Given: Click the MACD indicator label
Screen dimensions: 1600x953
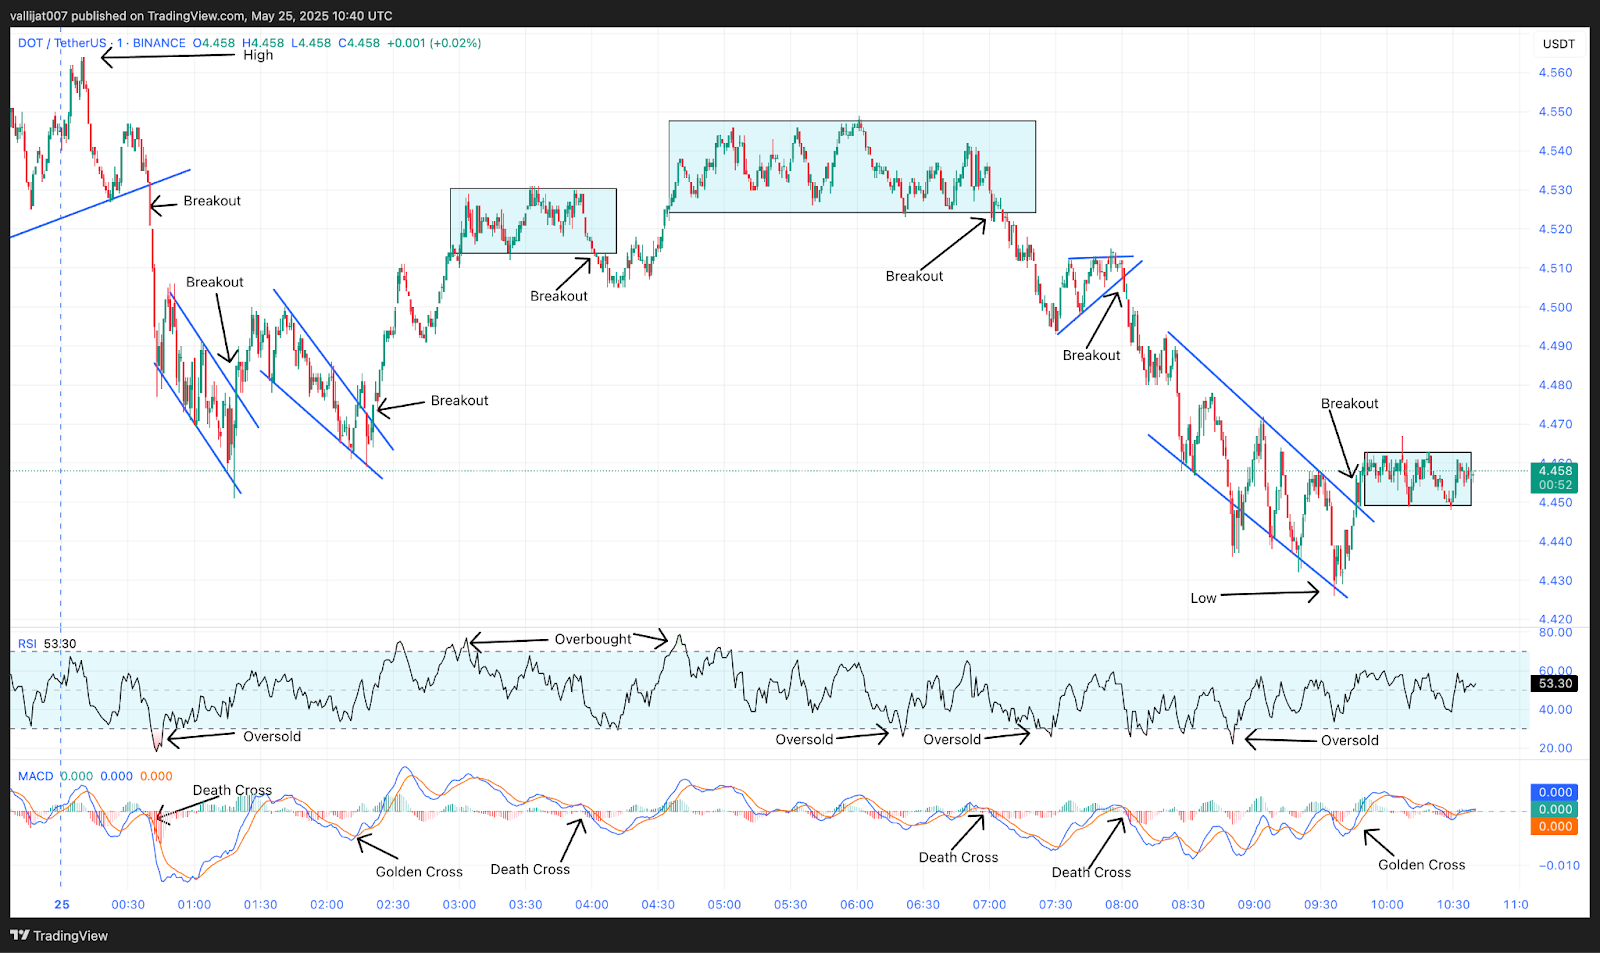Looking at the screenshot, I should pos(36,776).
